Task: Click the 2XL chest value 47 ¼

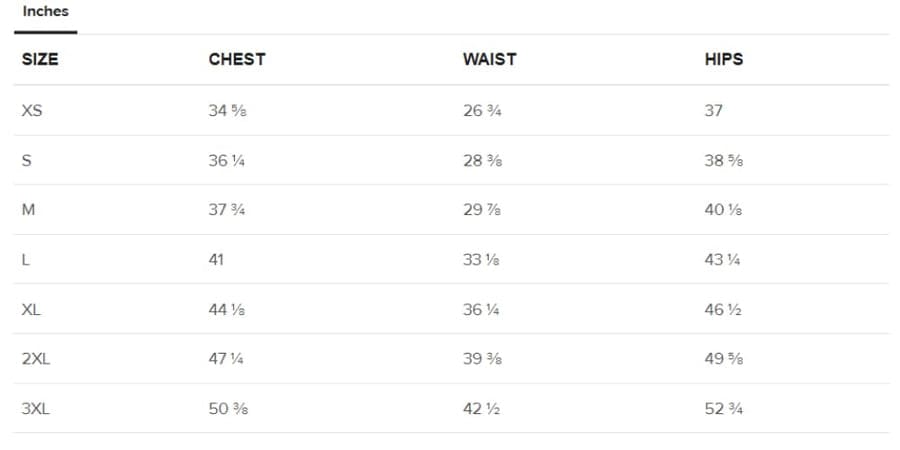Action: coord(227,359)
